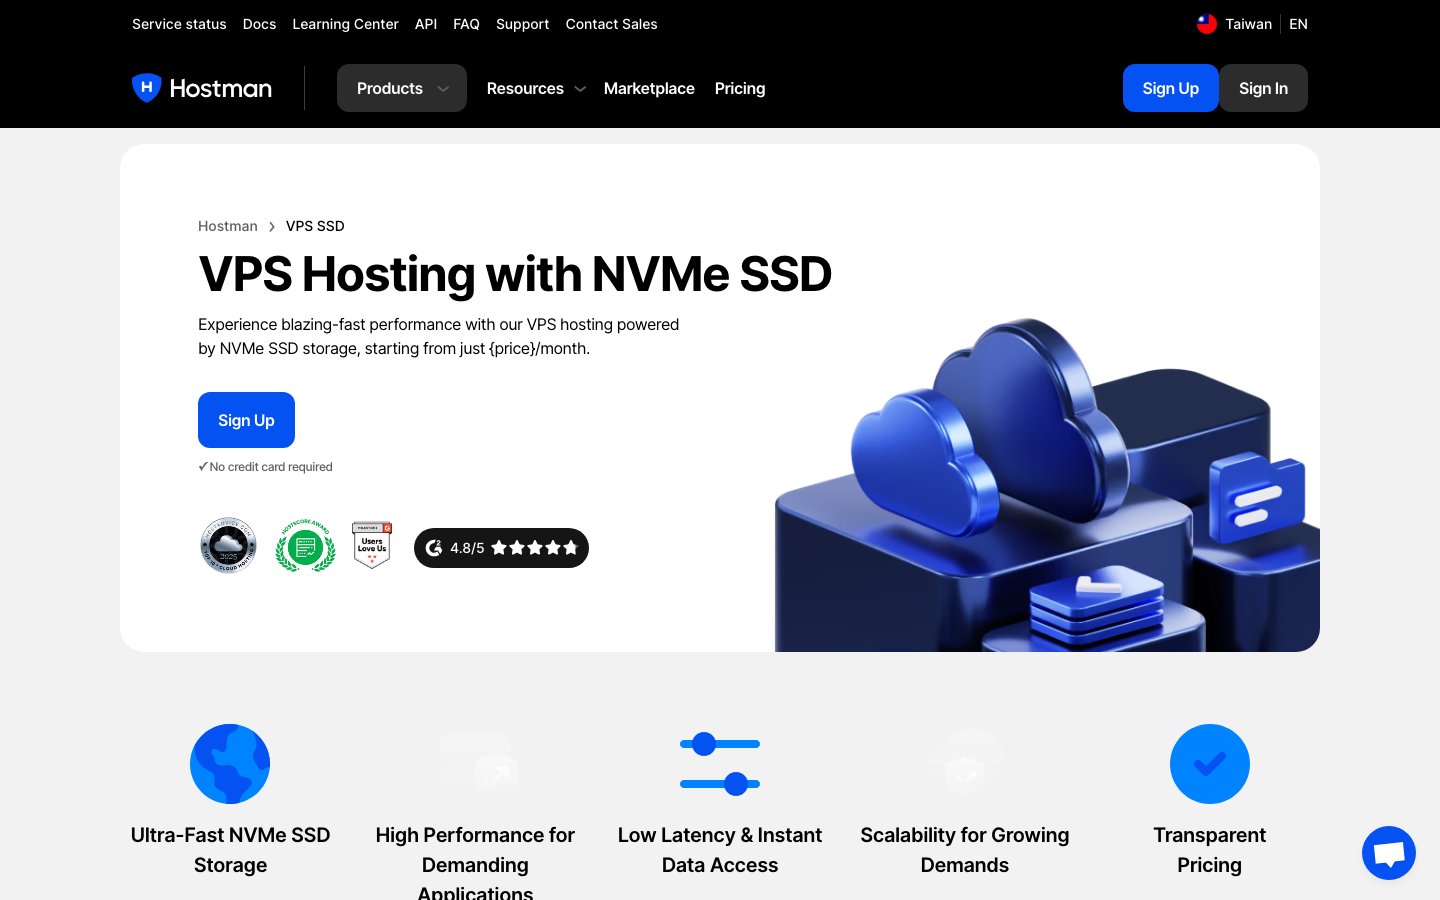Open the EN language selector
This screenshot has height=900, width=1440.
click(x=1298, y=24)
